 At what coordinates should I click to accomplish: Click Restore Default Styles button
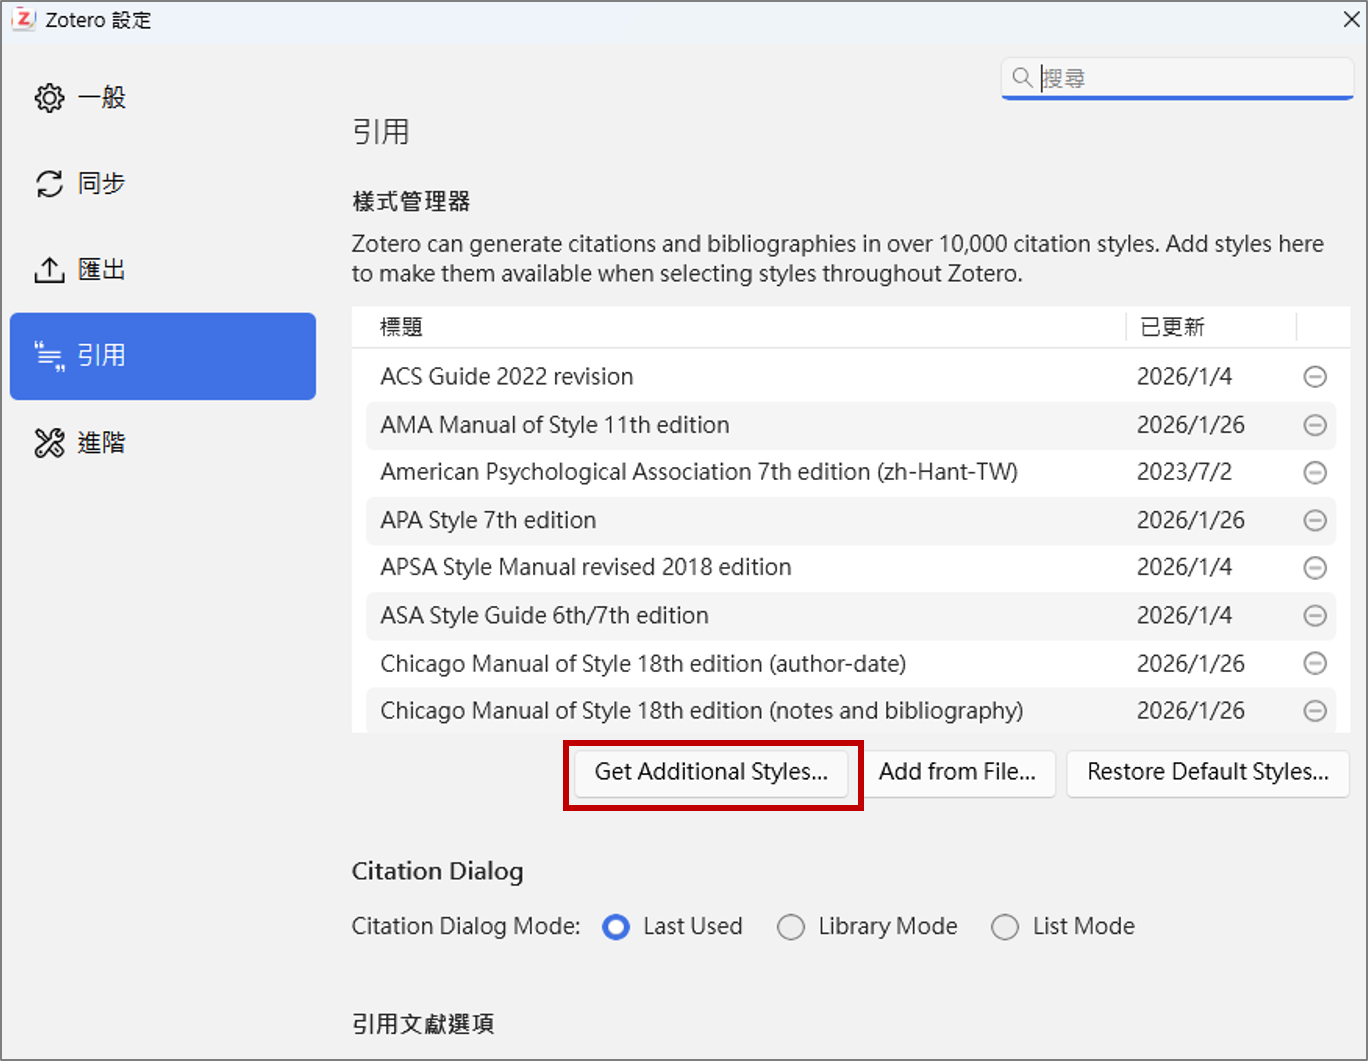[1207, 773]
